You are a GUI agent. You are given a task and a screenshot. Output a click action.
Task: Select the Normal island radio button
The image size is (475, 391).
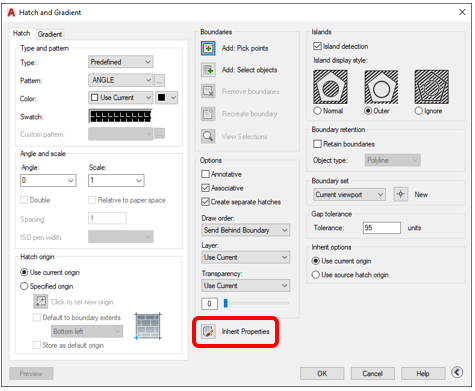coord(317,111)
